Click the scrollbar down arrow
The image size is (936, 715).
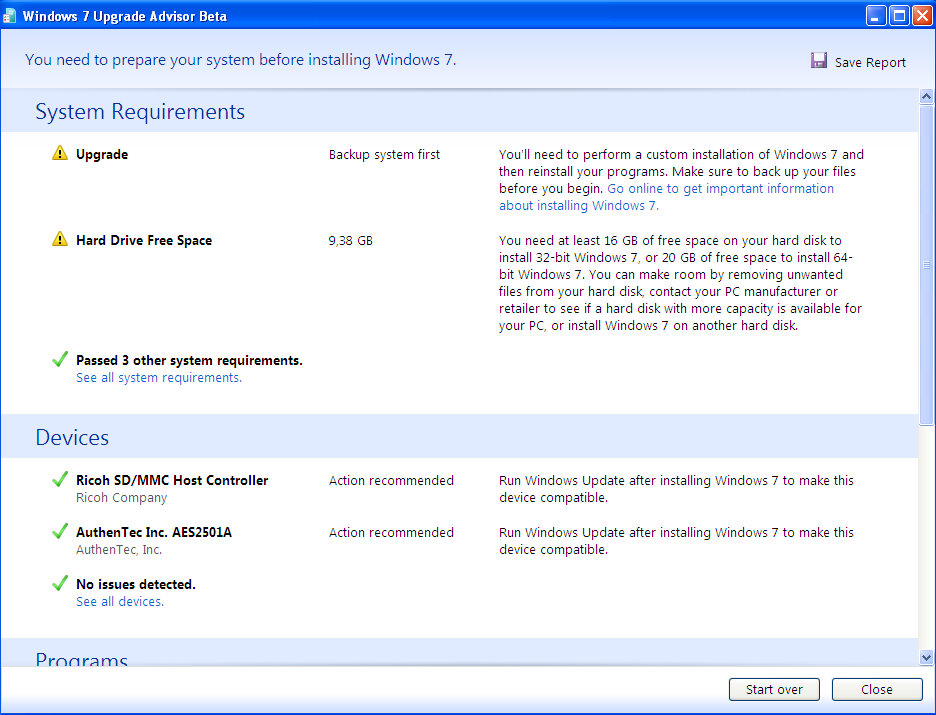[x=926, y=658]
